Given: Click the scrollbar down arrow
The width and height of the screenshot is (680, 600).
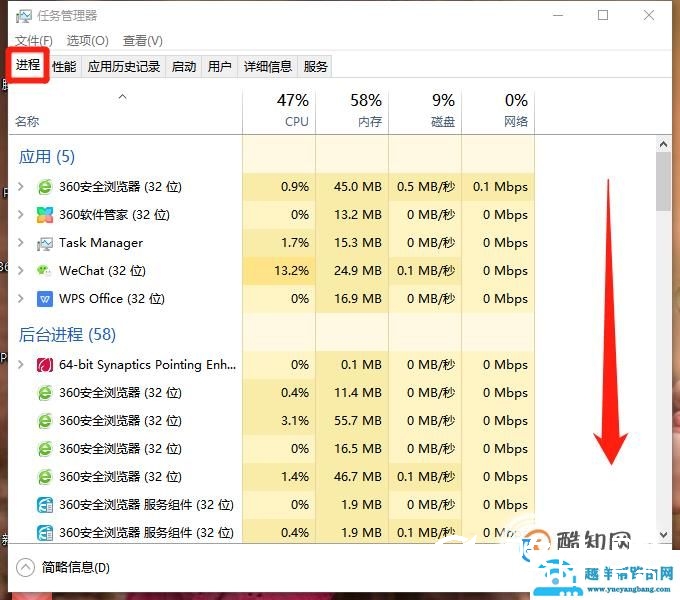Looking at the screenshot, I should click(663, 535).
